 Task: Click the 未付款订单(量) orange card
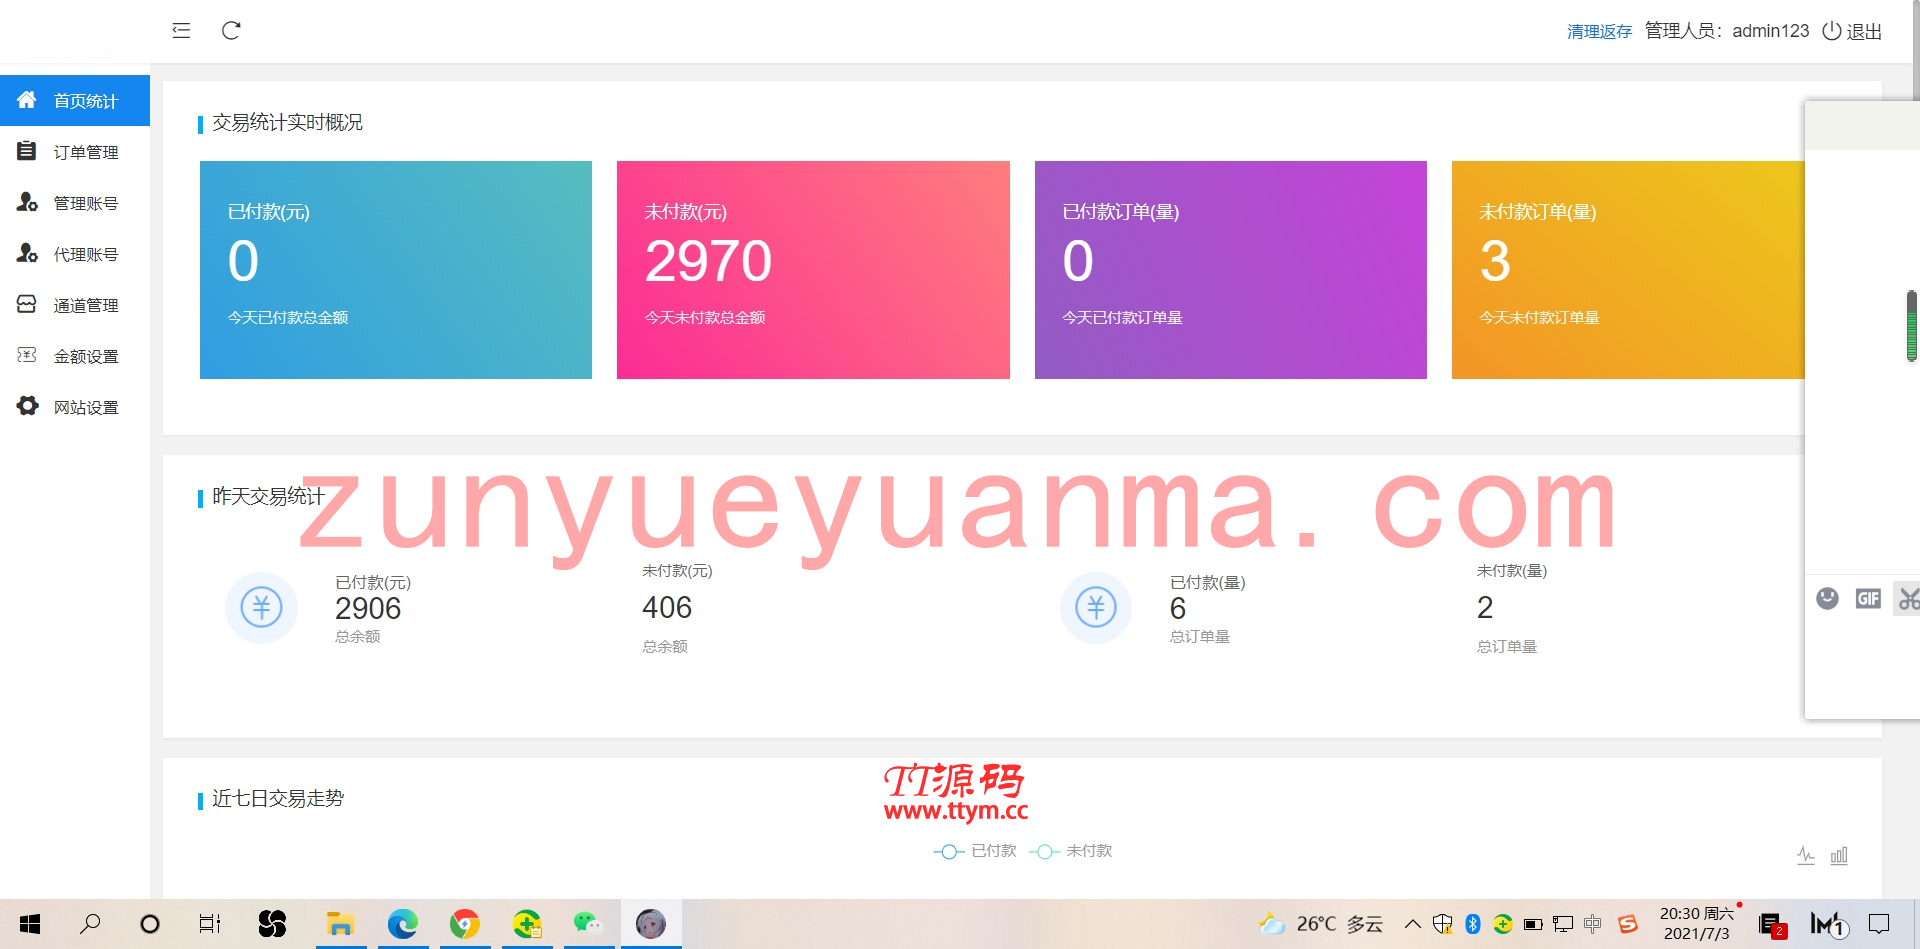pos(1628,270)
